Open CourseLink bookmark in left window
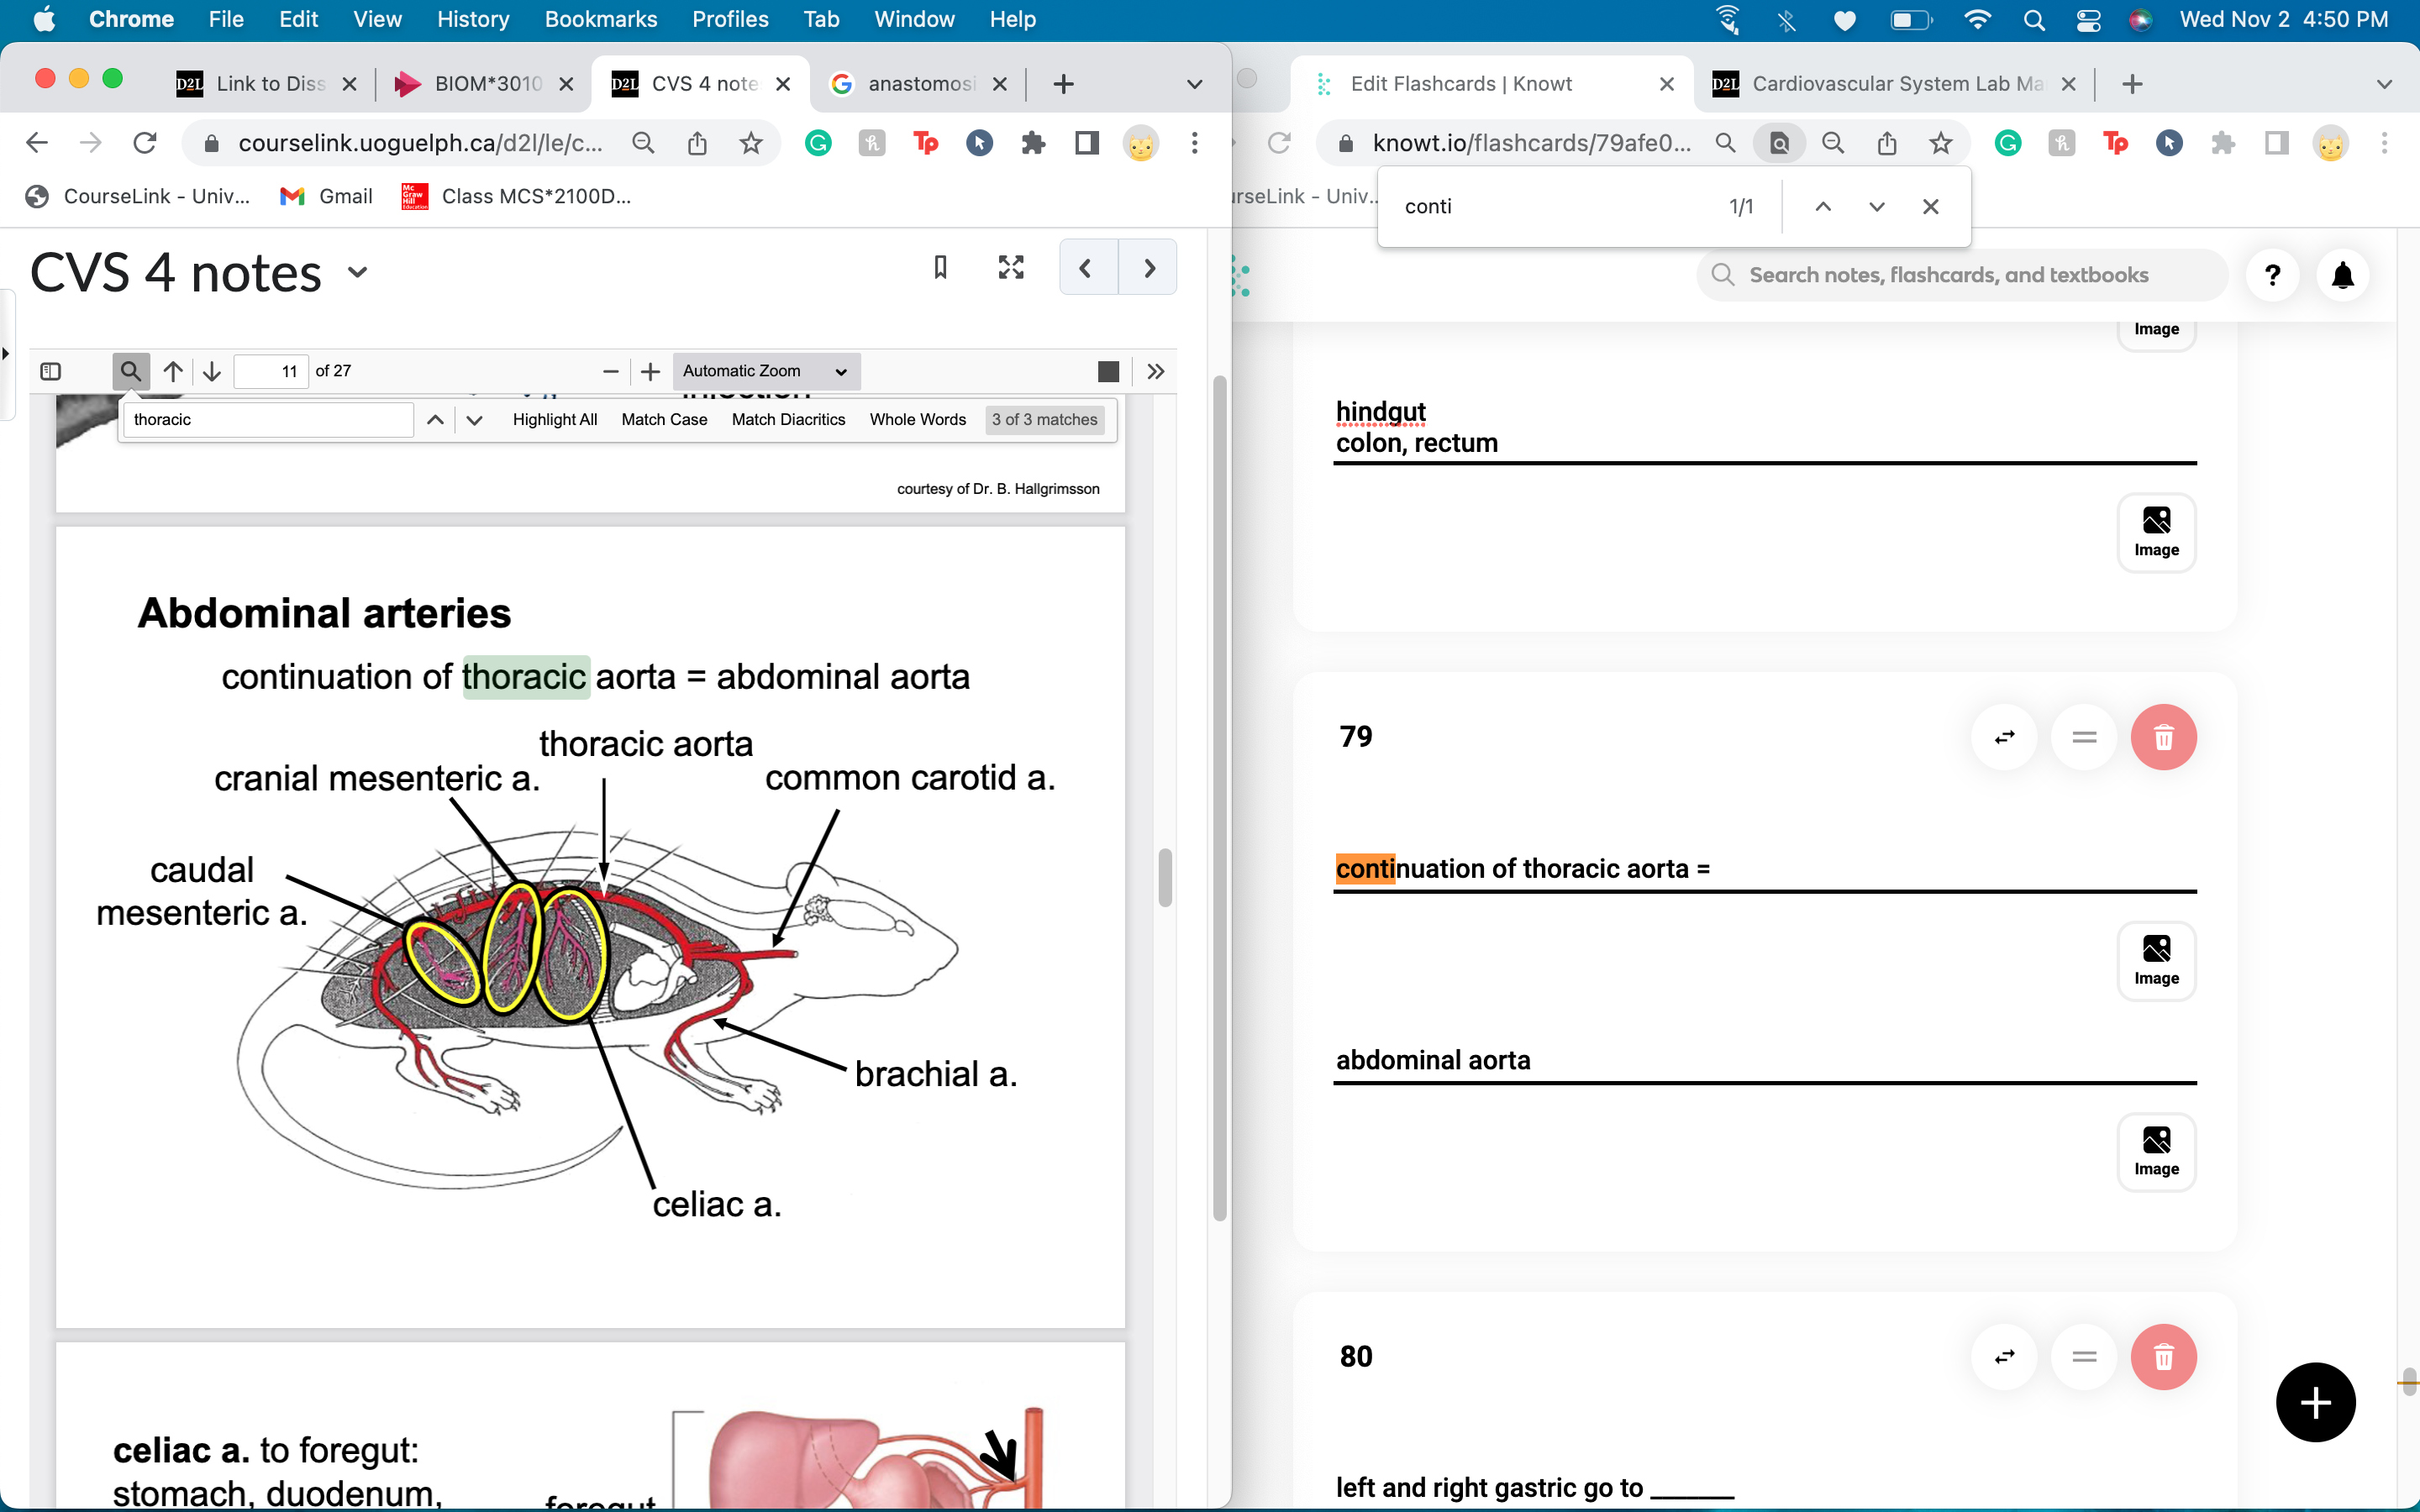 click(x=138, y=196)
